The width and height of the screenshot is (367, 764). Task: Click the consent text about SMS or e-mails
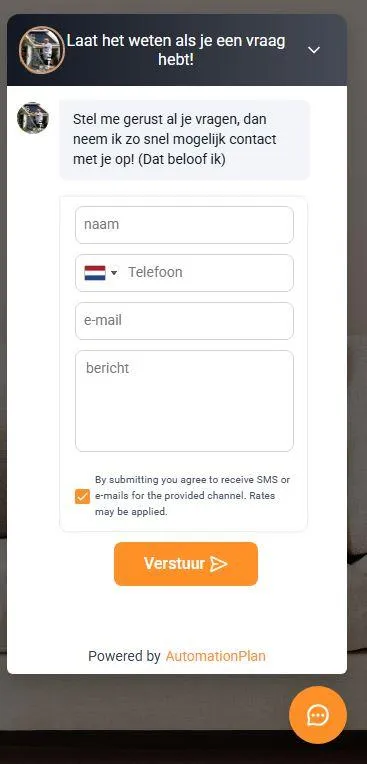click(193, 496)
